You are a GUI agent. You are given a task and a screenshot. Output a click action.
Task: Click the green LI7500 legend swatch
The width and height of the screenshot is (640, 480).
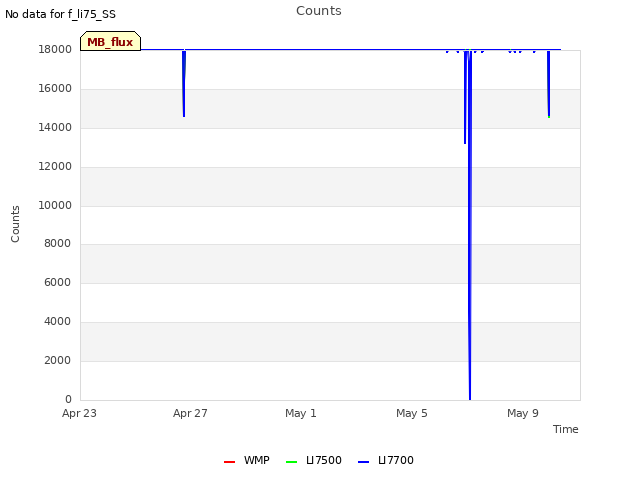click(291, 462)
